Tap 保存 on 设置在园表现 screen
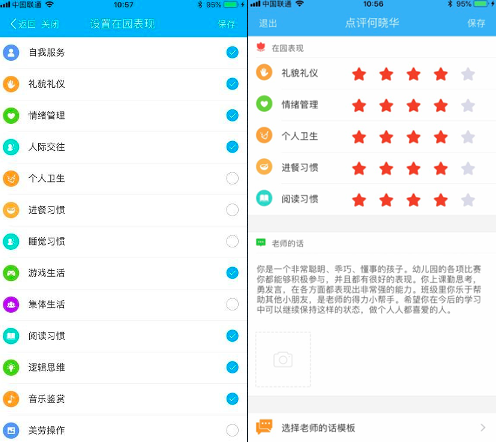The image size is (496, 442). point(226,24)
